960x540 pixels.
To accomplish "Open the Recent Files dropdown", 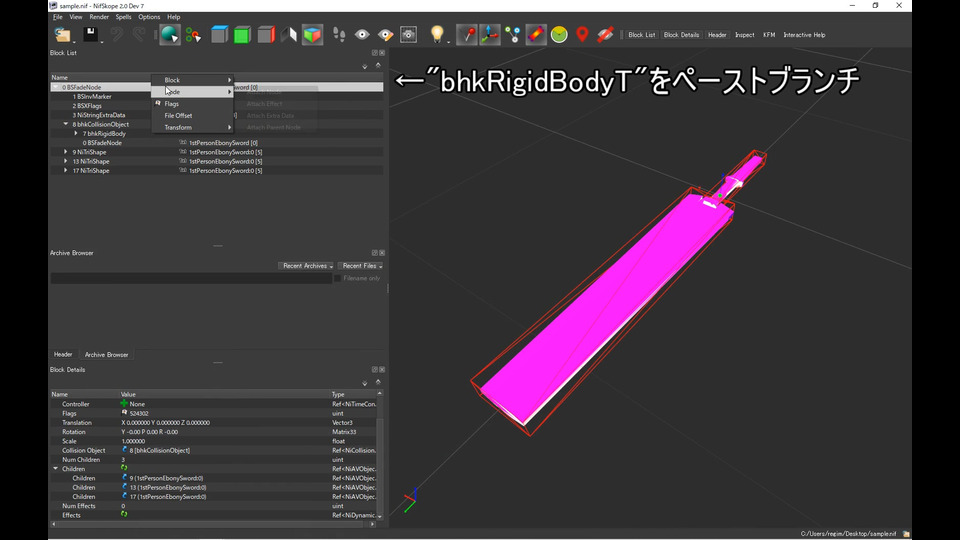I will [360, 266].
